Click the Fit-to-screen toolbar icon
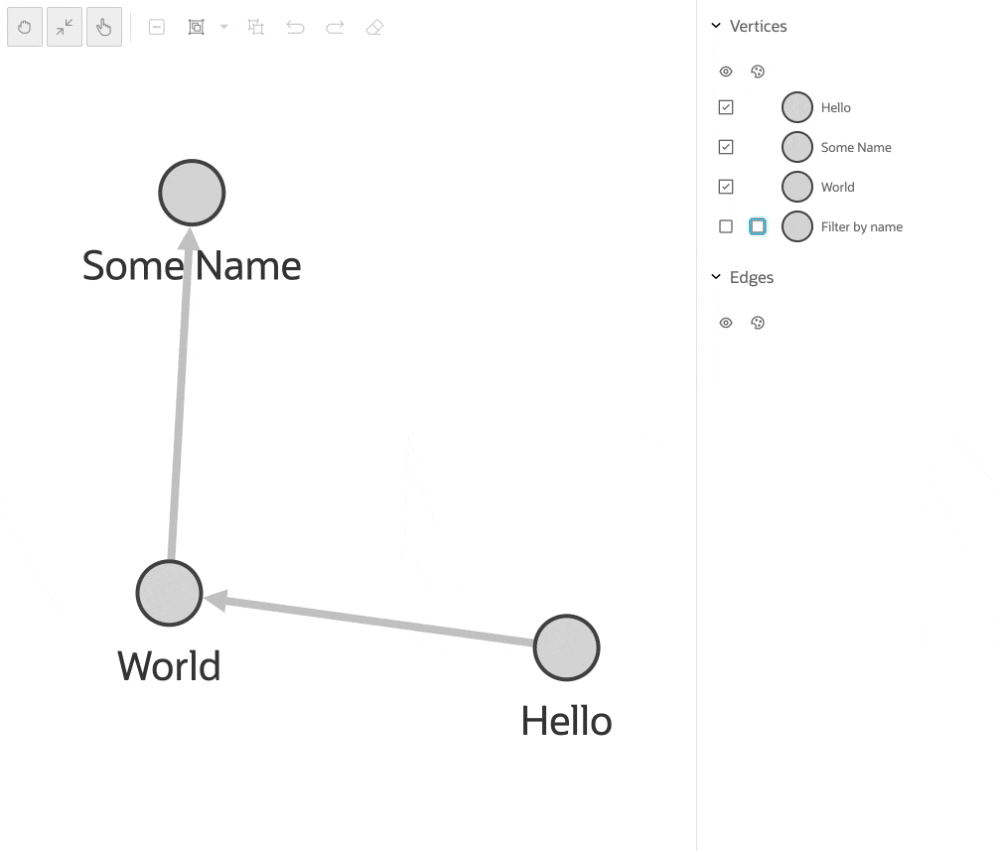 point(64,27)
